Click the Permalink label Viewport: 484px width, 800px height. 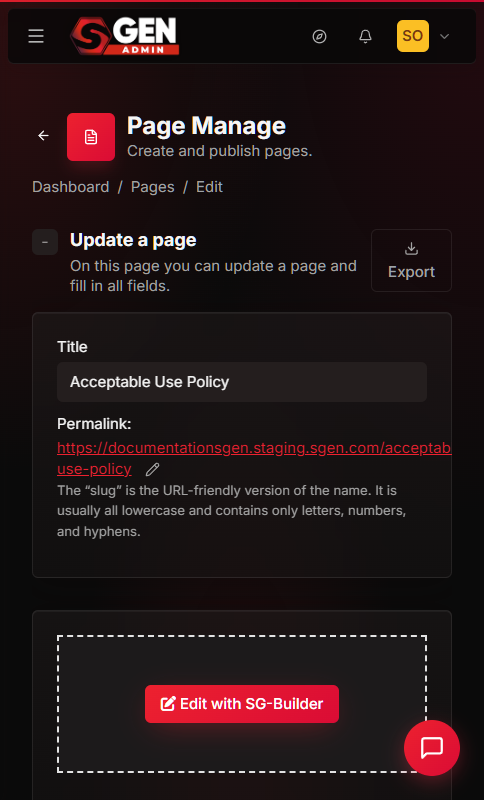coord(94,424)
